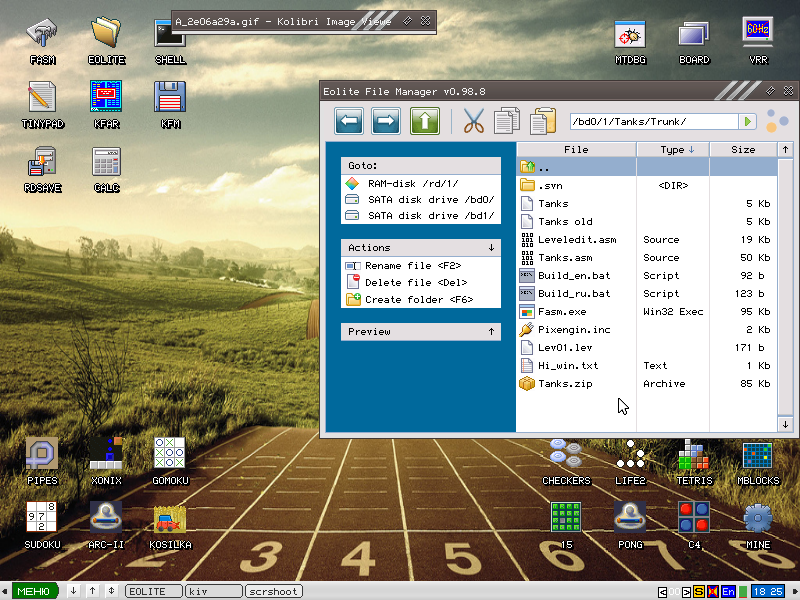Open the MTDBG debugger desktop icon
This screenshot has height=600, width=800.
[x=630, y=34]
